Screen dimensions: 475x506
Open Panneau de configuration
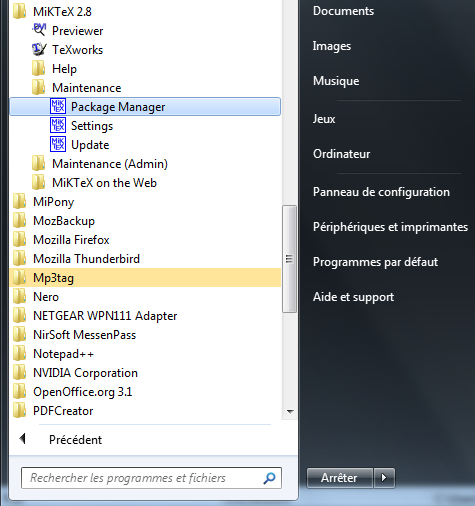tap(381, 192)
